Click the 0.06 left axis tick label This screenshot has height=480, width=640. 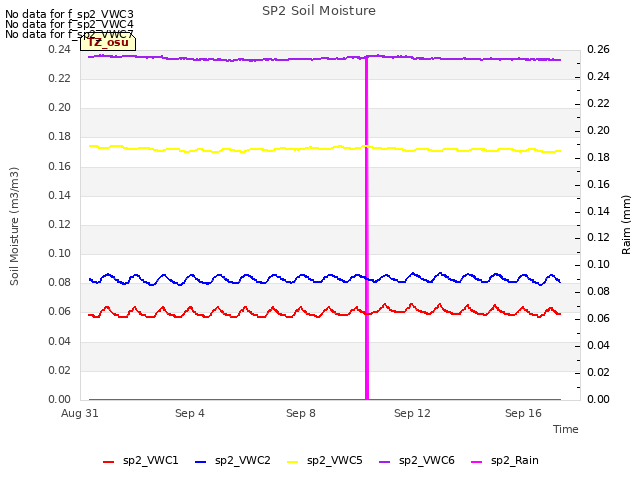(60, 312)
